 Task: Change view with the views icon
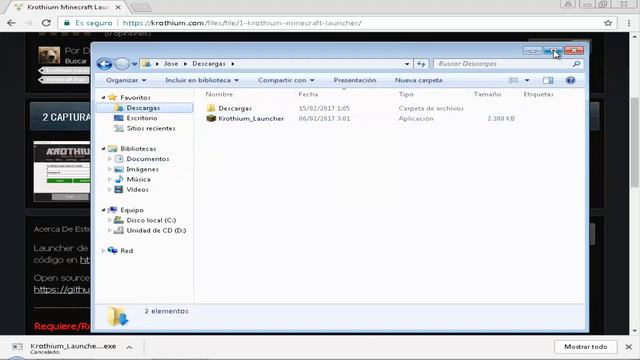513,80
